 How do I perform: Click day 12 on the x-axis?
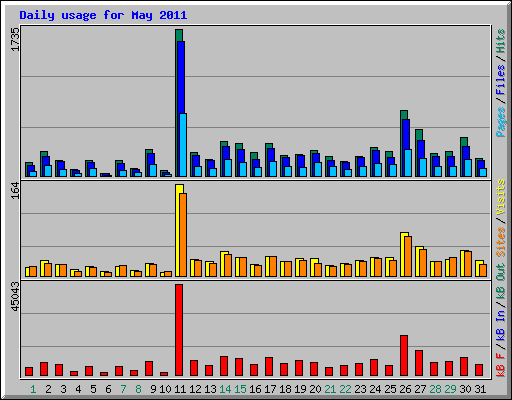(x=195, y=389)
